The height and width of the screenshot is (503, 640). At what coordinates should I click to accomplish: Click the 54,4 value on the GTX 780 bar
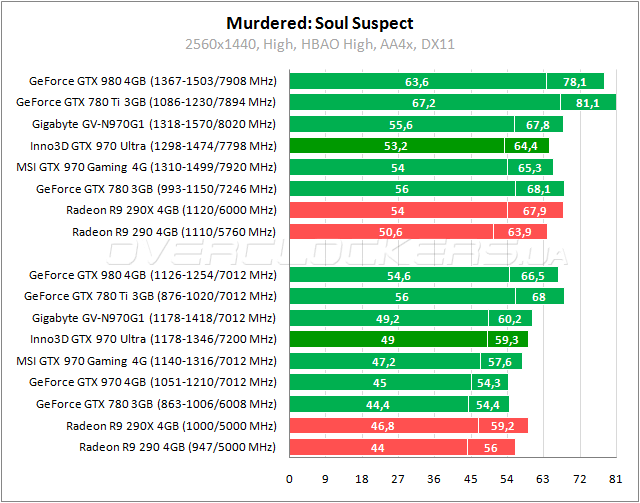click(488, 405)
